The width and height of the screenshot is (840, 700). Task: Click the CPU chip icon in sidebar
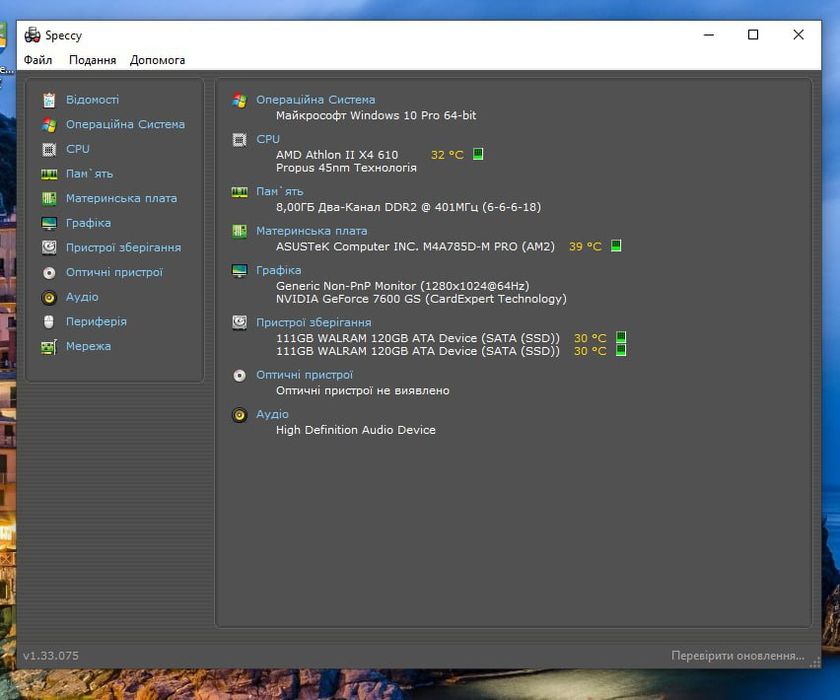click(49, 149)
